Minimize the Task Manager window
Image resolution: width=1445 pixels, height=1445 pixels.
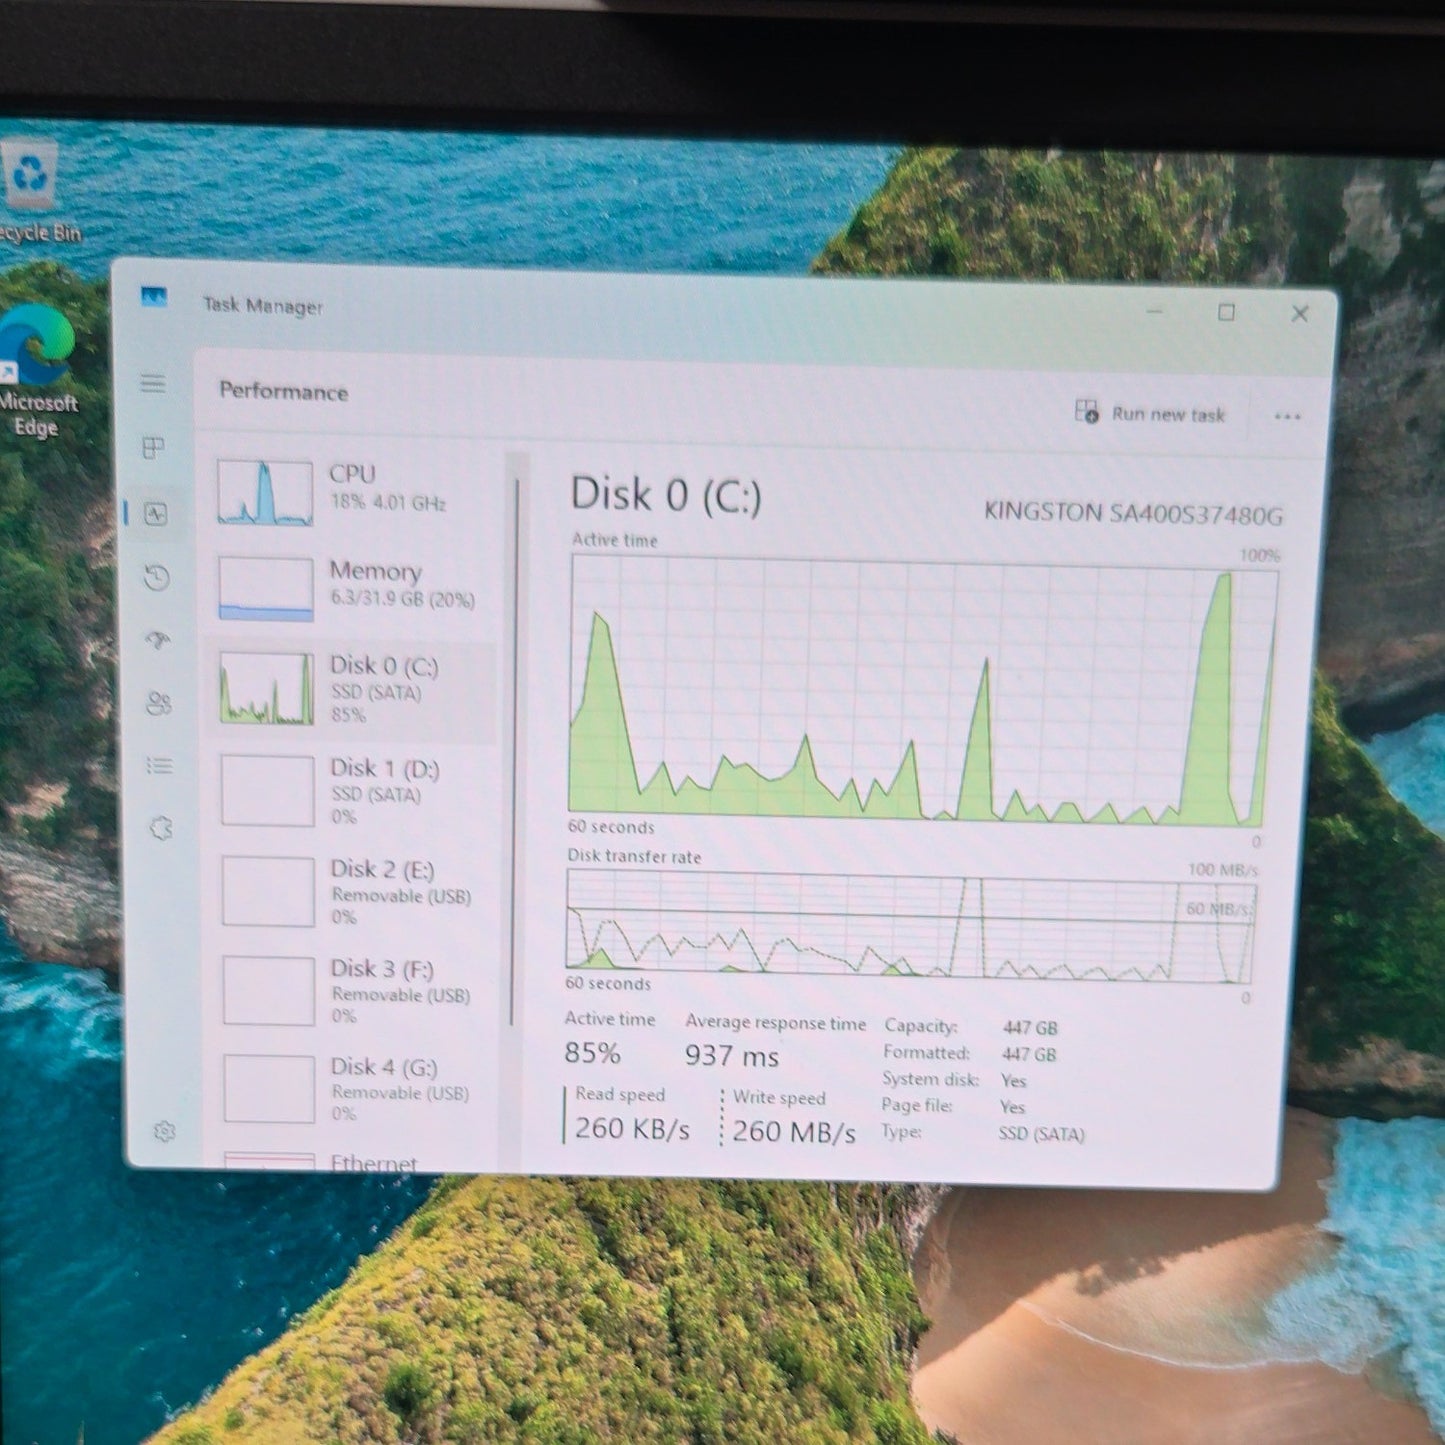pyautogui.click(x=1155, y=311)
